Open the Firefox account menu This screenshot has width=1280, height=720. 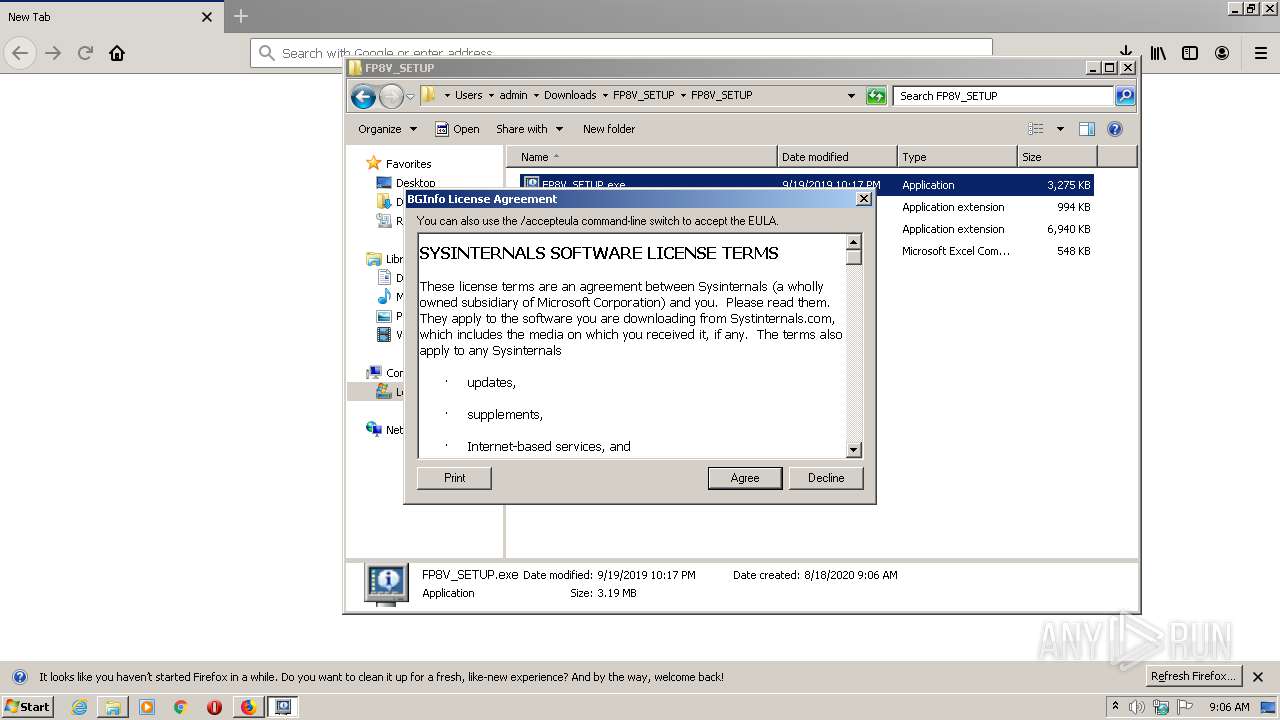(x=1222, y=53)
